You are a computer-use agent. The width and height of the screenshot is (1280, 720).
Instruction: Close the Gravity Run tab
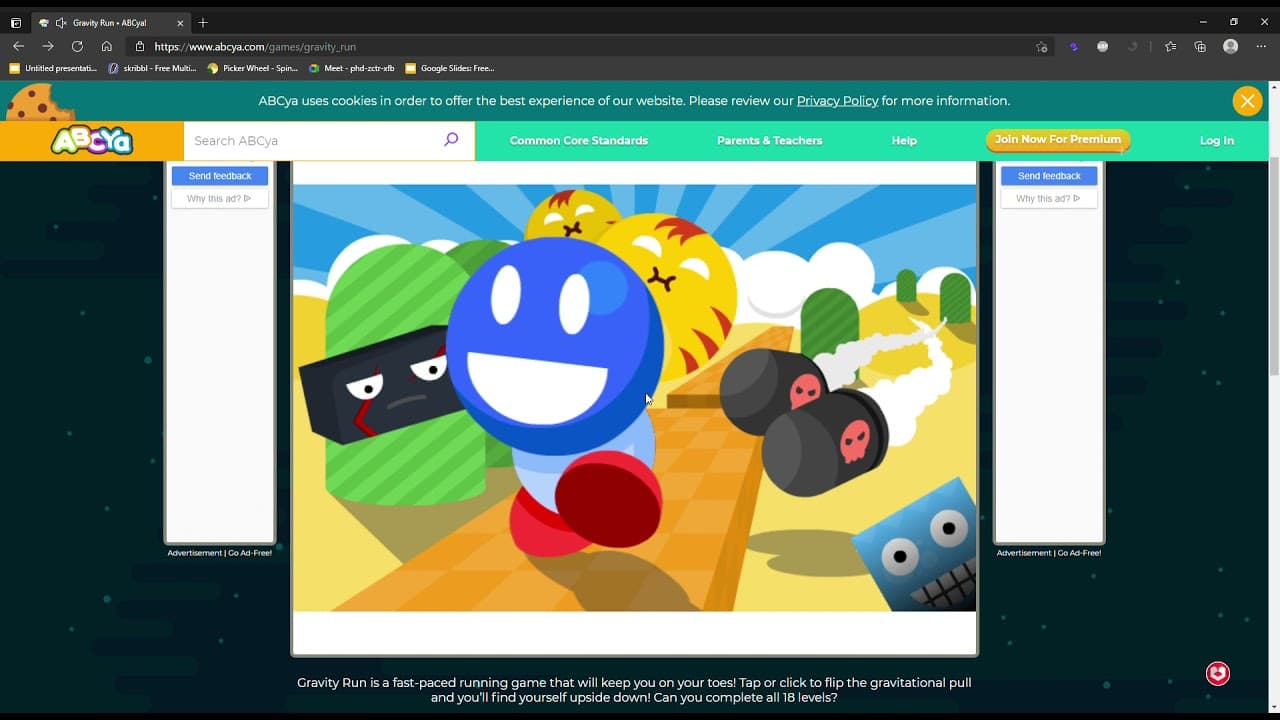(180, 22)
